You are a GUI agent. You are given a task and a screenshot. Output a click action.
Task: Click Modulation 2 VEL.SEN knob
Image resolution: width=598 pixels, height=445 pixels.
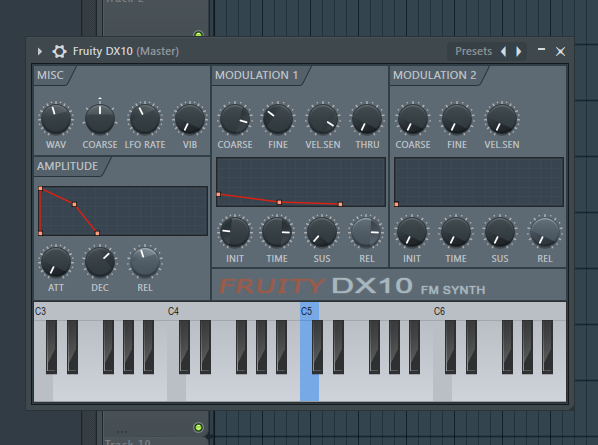click(502, 119)
